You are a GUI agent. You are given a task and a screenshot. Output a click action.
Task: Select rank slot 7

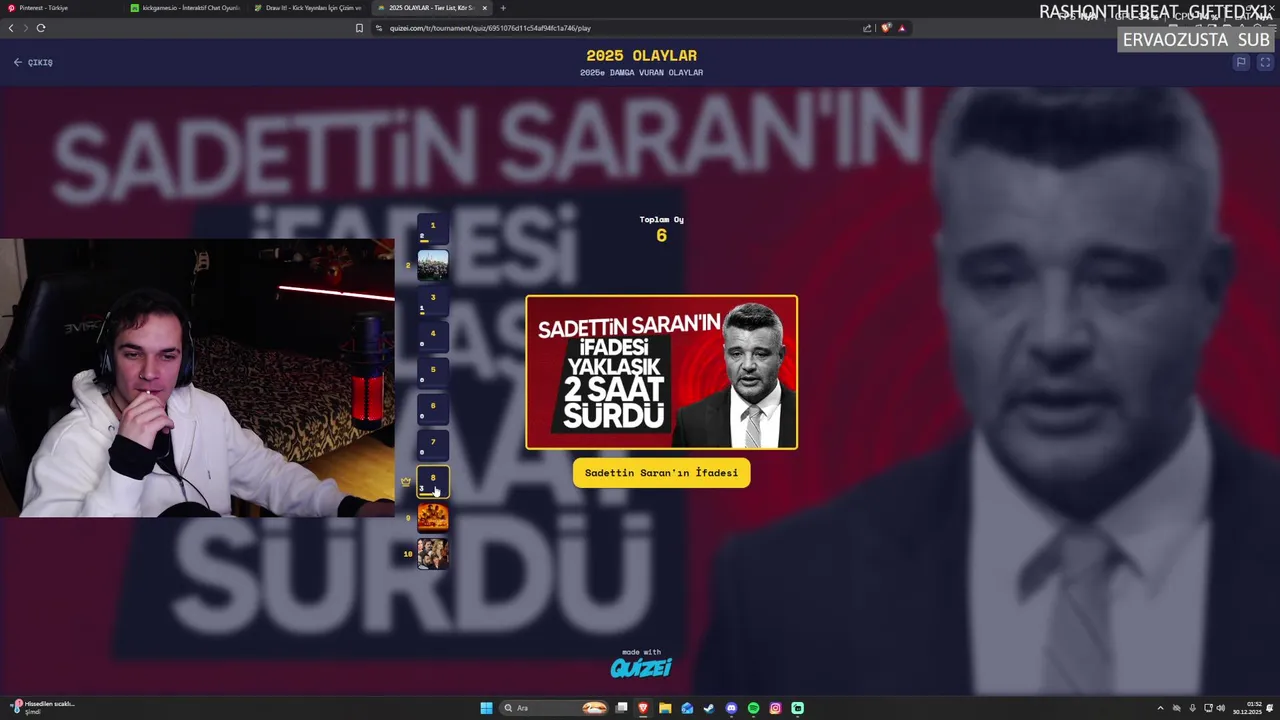pos(433,445)
